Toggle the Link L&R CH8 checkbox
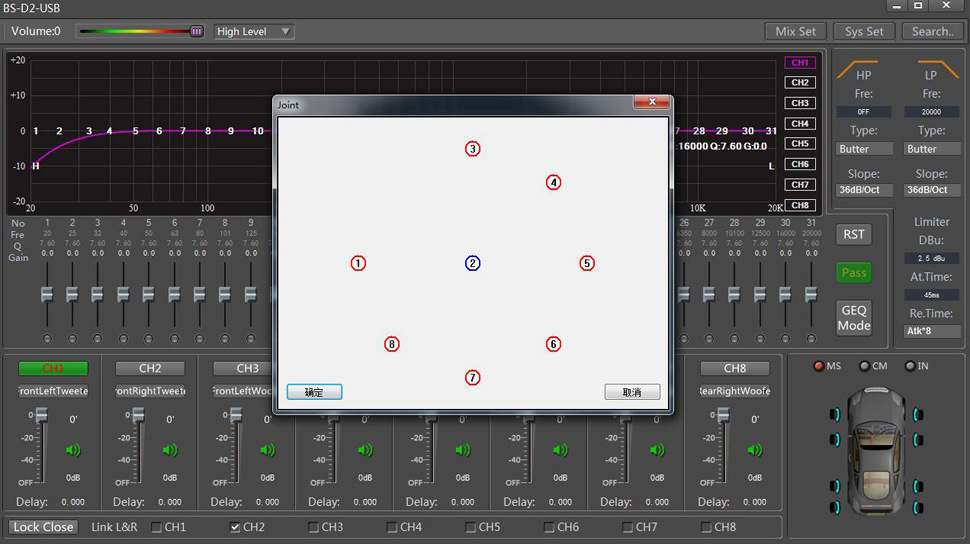970x544 pixels. click(x=706, y=527)
